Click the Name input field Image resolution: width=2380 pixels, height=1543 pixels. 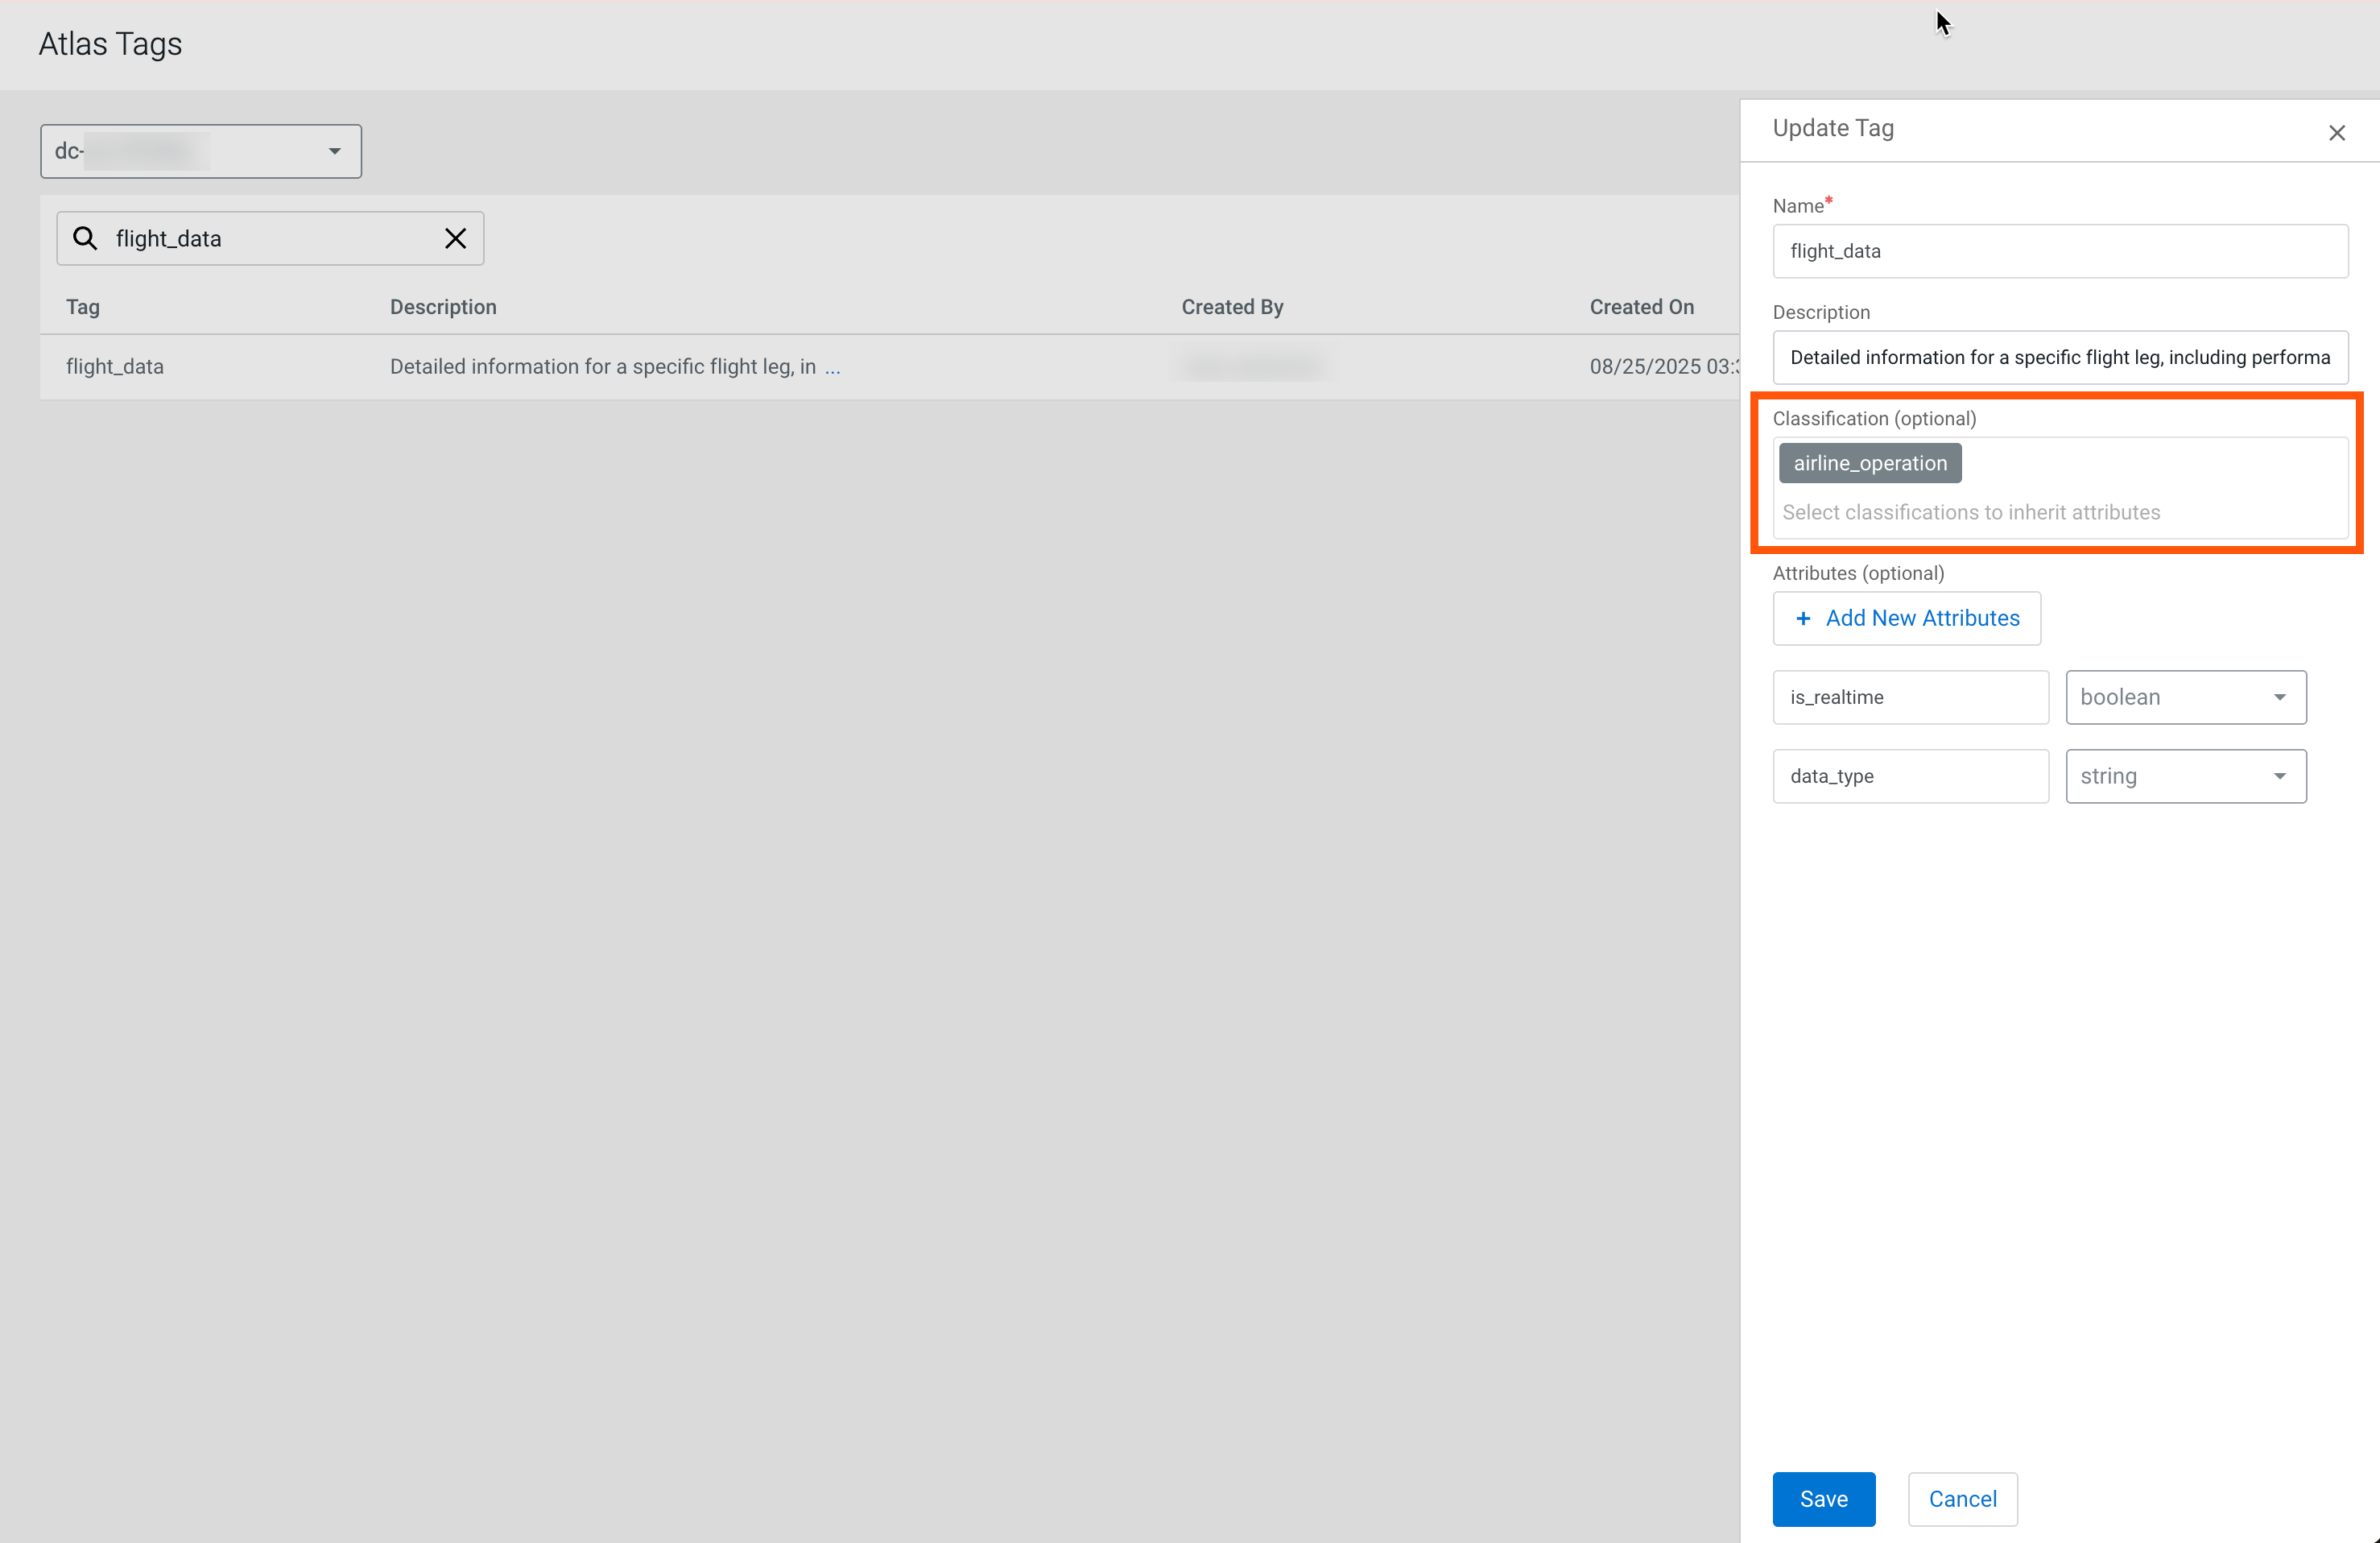[2059, 251]
